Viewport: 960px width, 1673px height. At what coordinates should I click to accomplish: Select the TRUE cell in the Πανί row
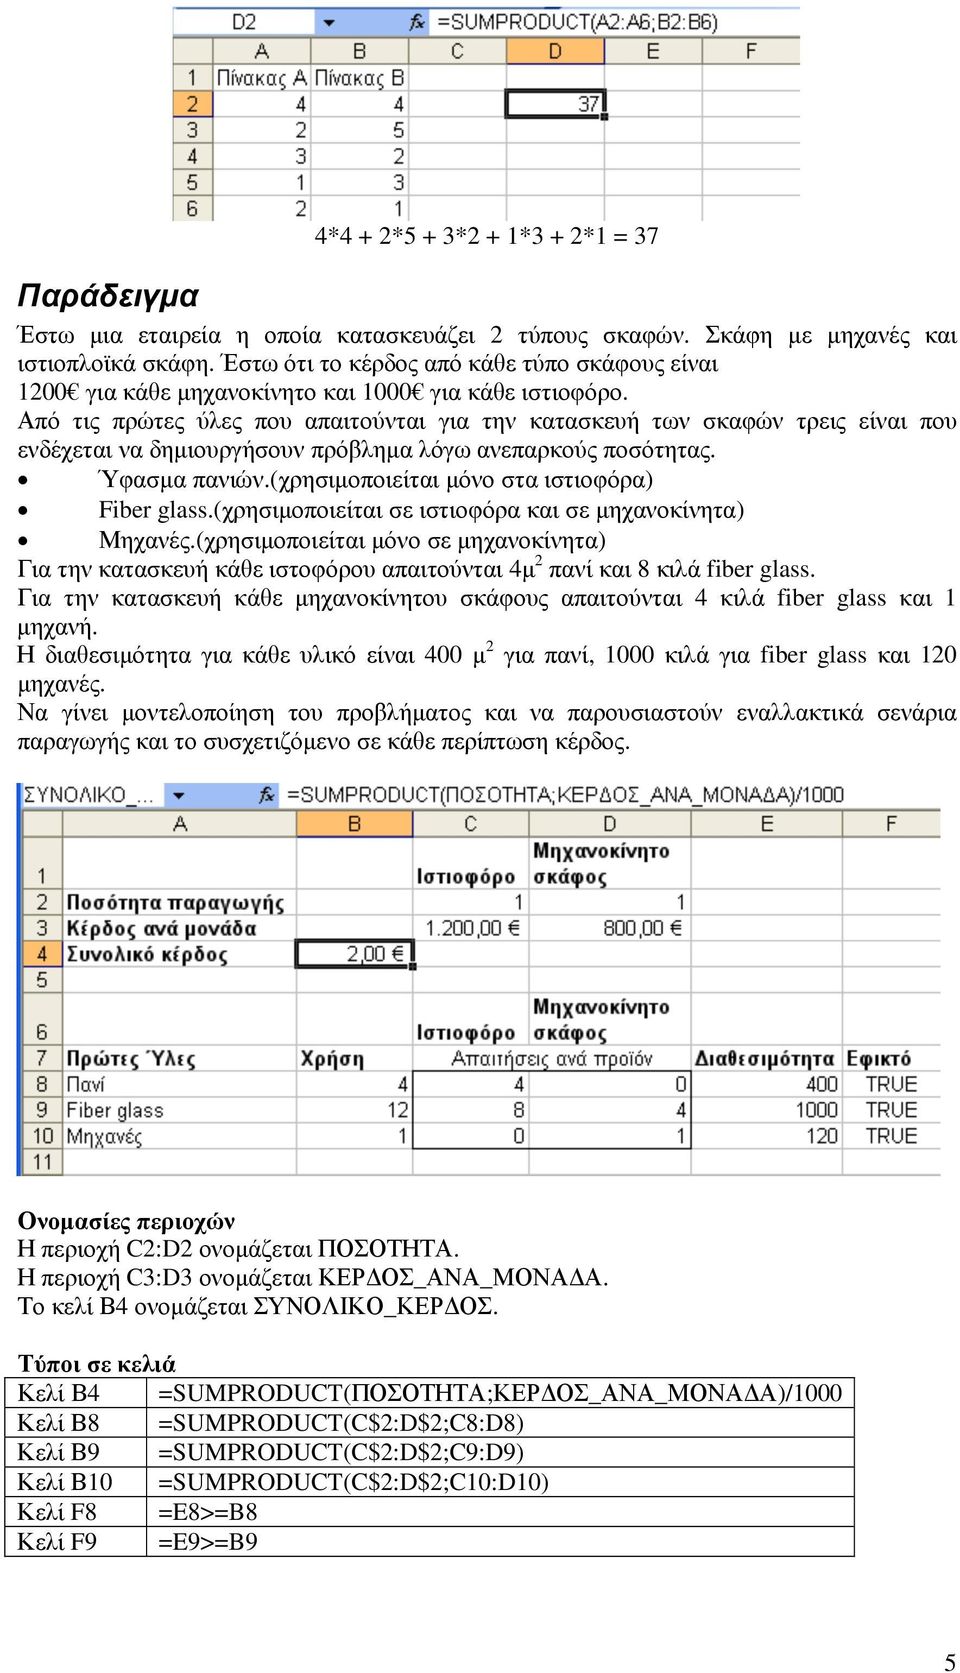892,1084
